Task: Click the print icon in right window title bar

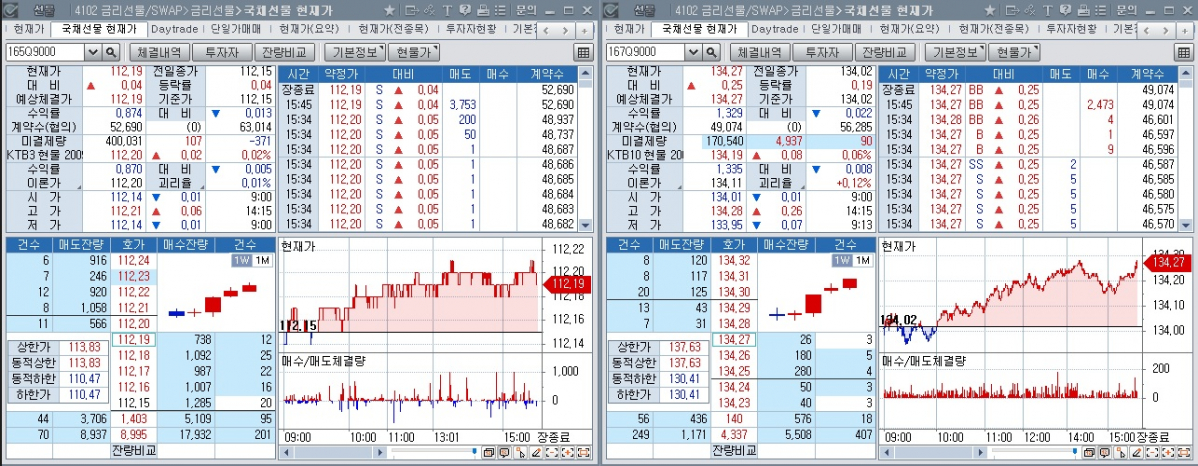Action: (1083, 10)
